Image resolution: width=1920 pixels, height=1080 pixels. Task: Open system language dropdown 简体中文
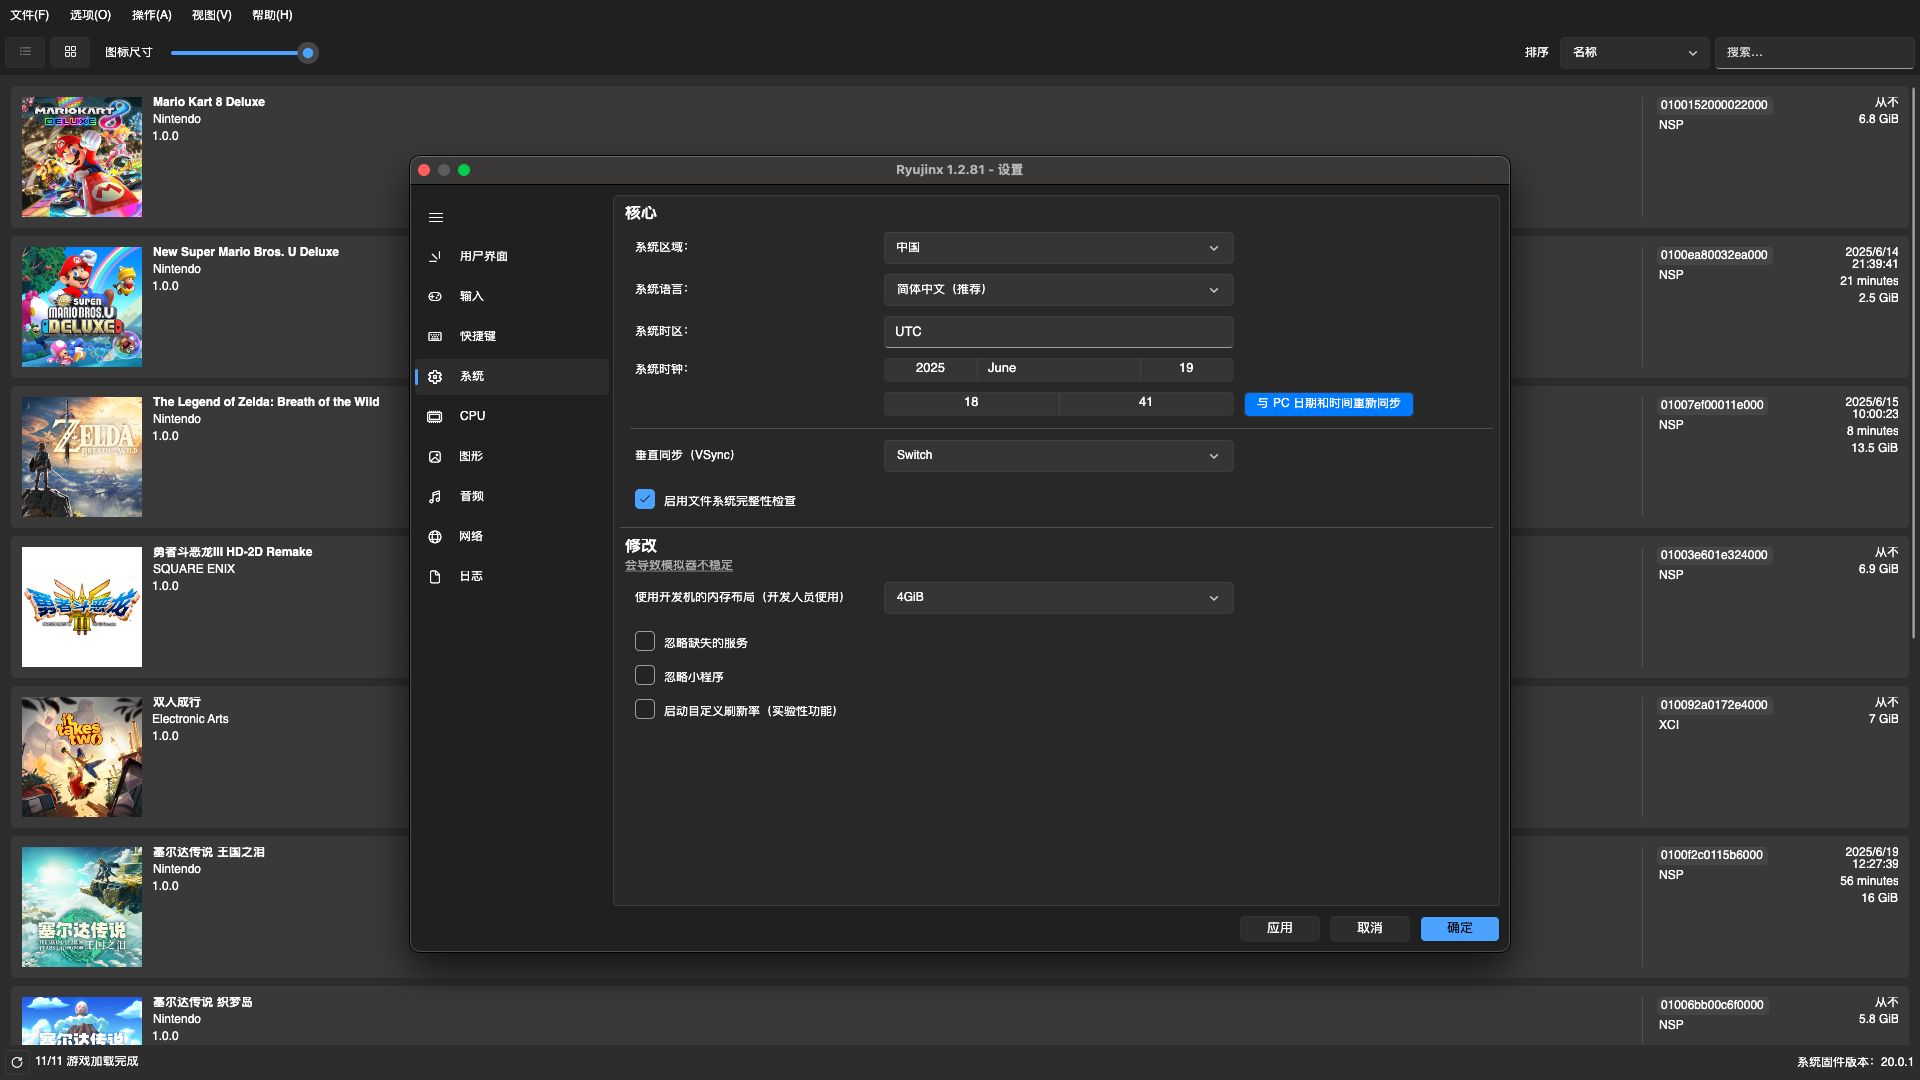pos(1058,290)
